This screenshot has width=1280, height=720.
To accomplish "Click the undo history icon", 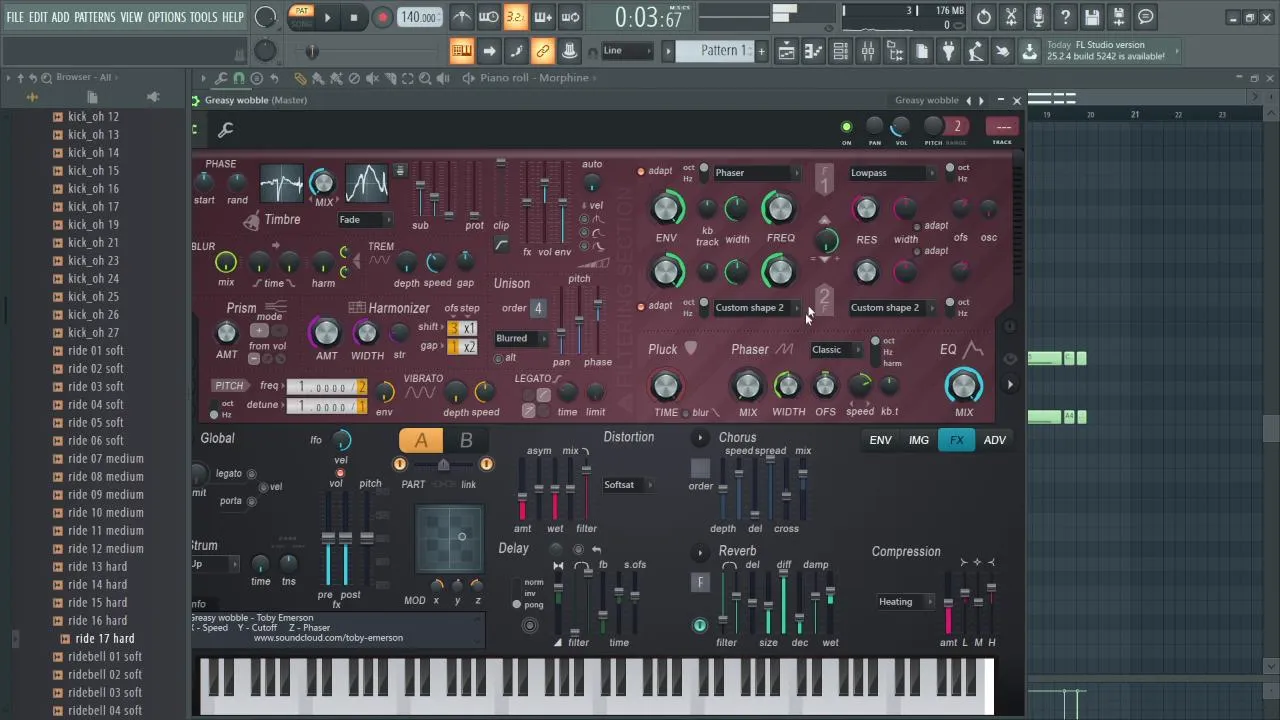I will click(x=984, y=17).
